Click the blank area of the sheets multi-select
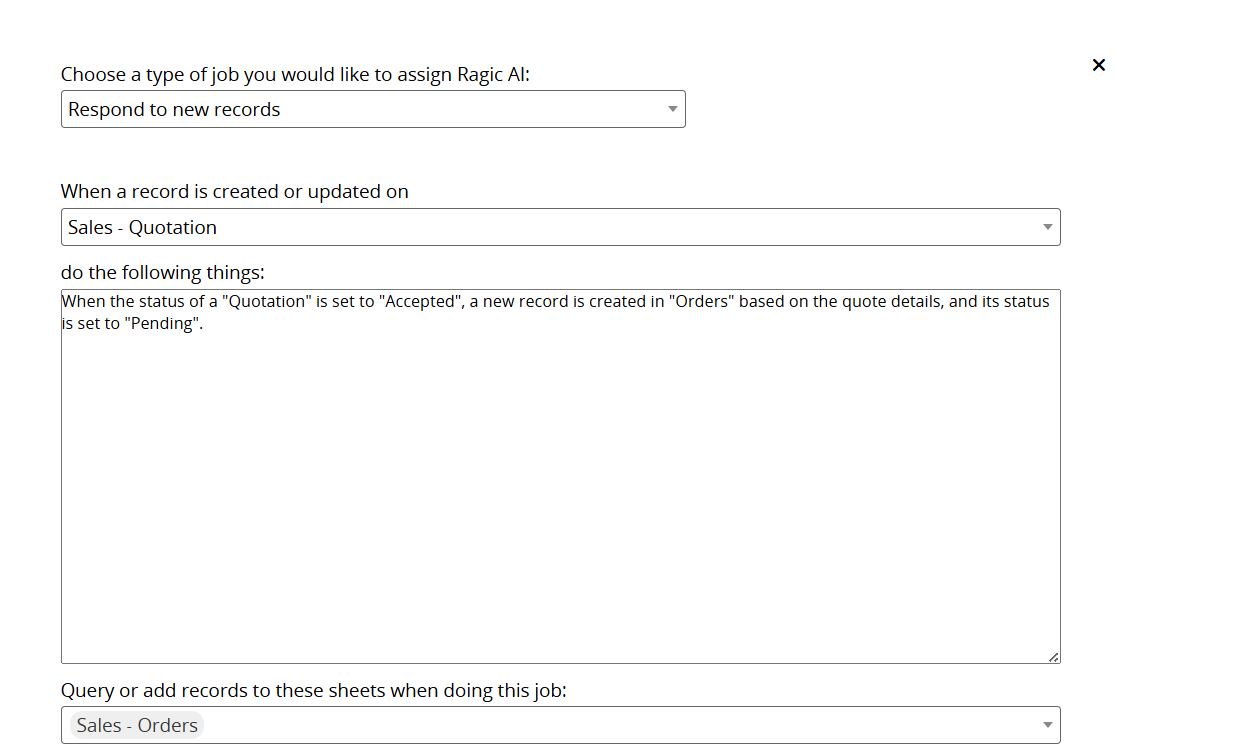The height and width of the screenshot is (751, 1235). click(620, 725)
